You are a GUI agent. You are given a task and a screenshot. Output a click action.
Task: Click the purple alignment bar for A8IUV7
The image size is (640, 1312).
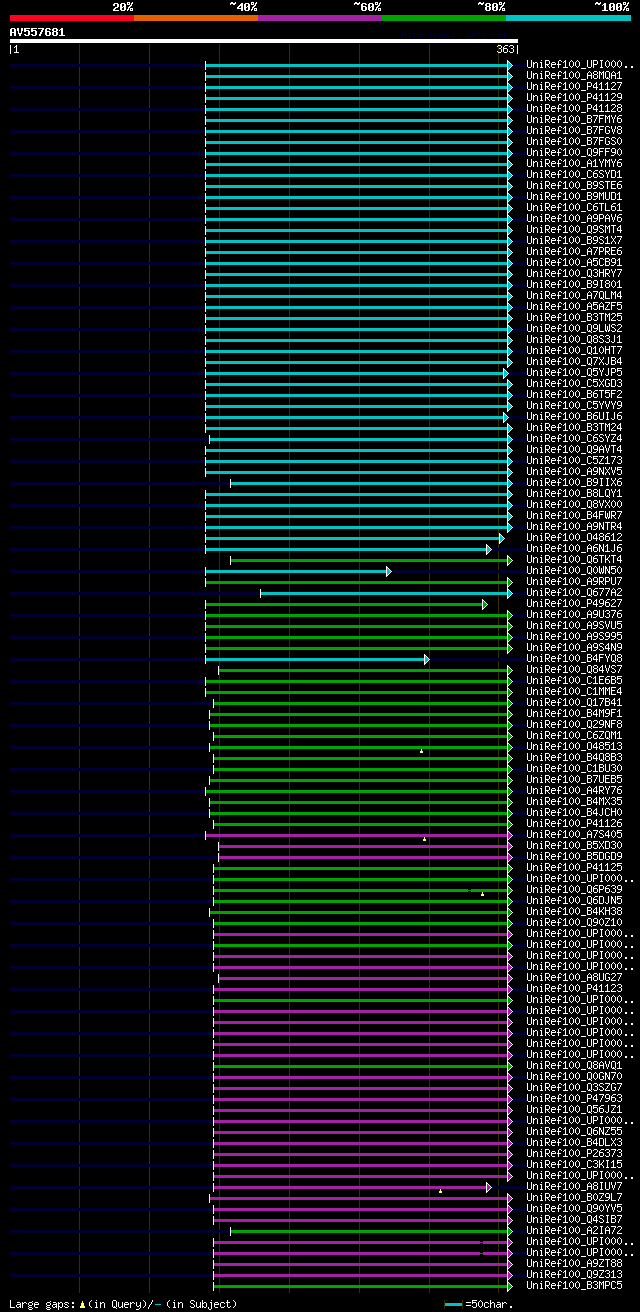tap(352, 1187)
